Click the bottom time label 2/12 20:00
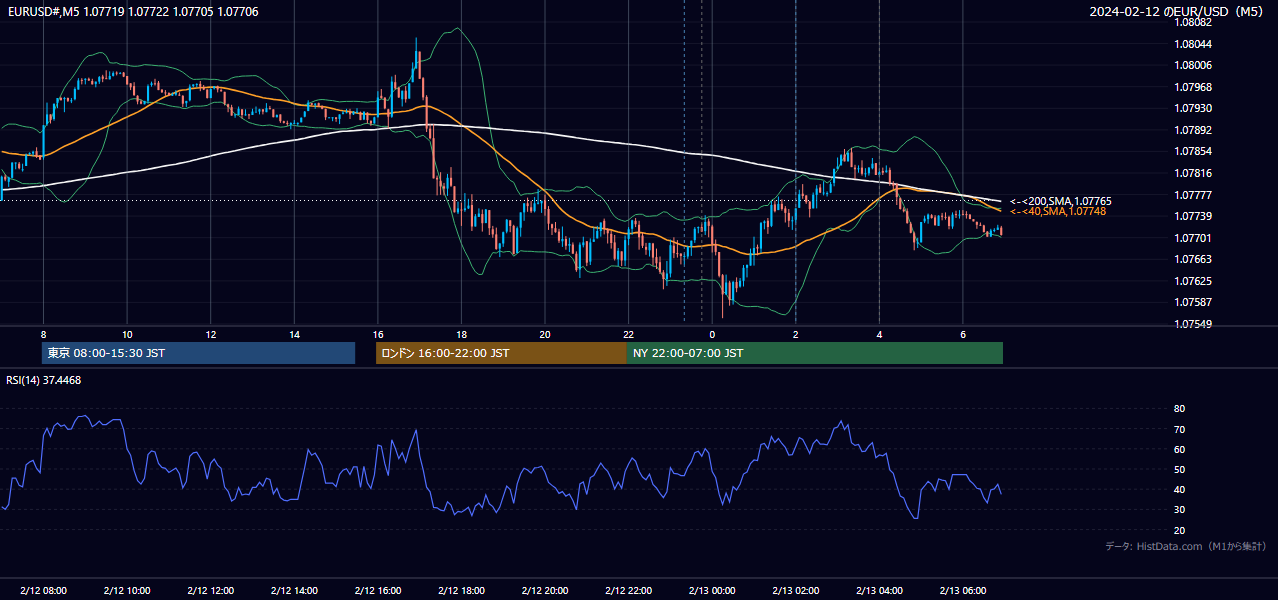 [x=544, y=591]
